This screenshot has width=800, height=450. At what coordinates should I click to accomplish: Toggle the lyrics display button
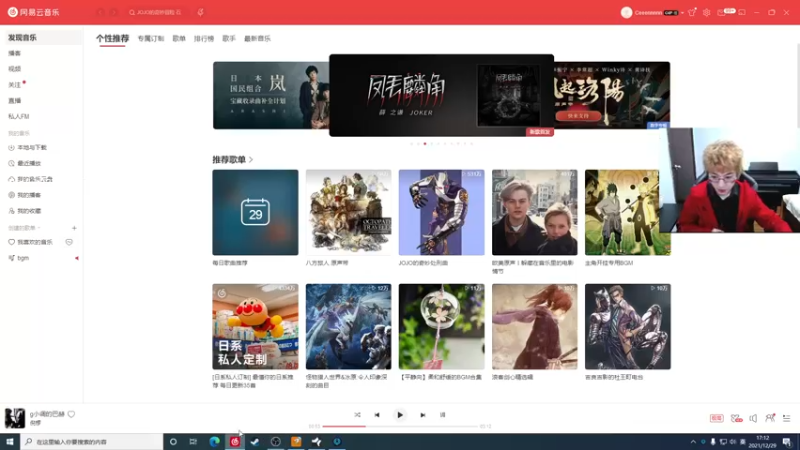(442, 415)
